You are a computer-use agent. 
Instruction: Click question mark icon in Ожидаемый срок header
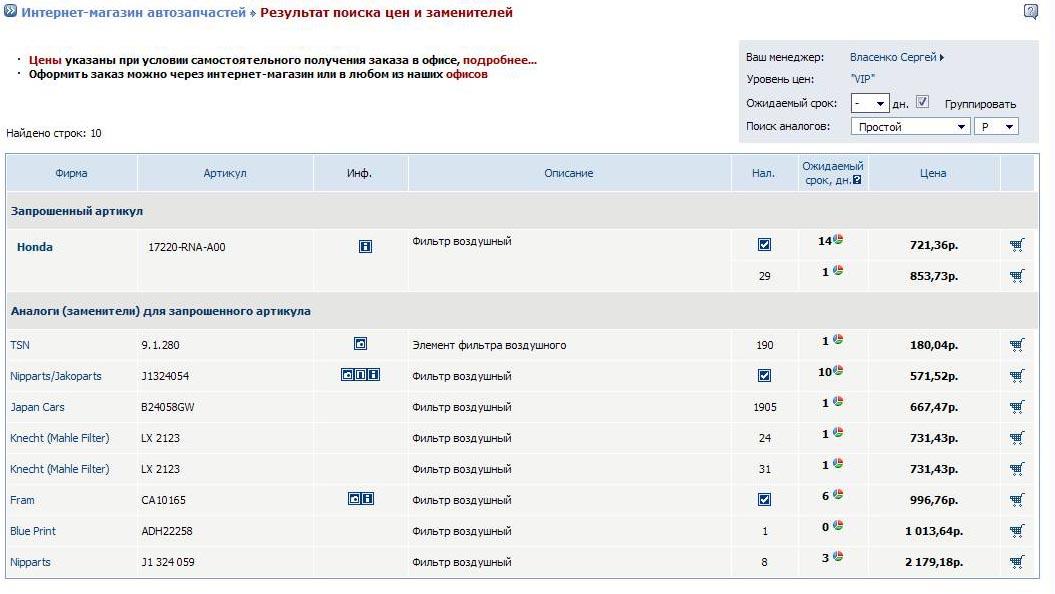coord(857,180)
